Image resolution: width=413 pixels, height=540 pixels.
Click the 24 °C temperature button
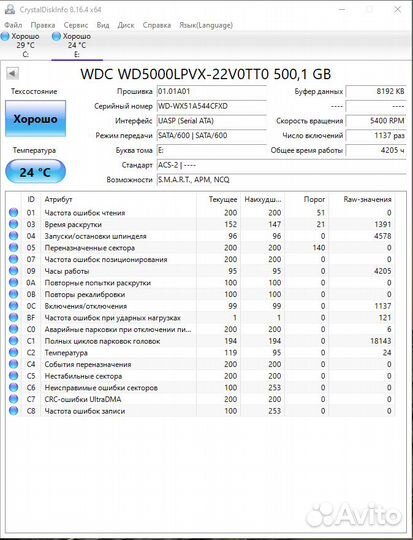[x=35, y=172]
